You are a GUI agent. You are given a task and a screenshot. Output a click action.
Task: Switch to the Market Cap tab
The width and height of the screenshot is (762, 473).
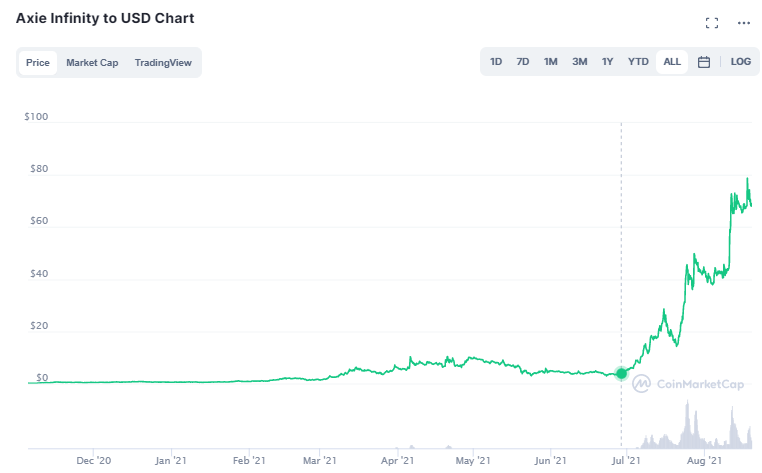click(92, 63)
